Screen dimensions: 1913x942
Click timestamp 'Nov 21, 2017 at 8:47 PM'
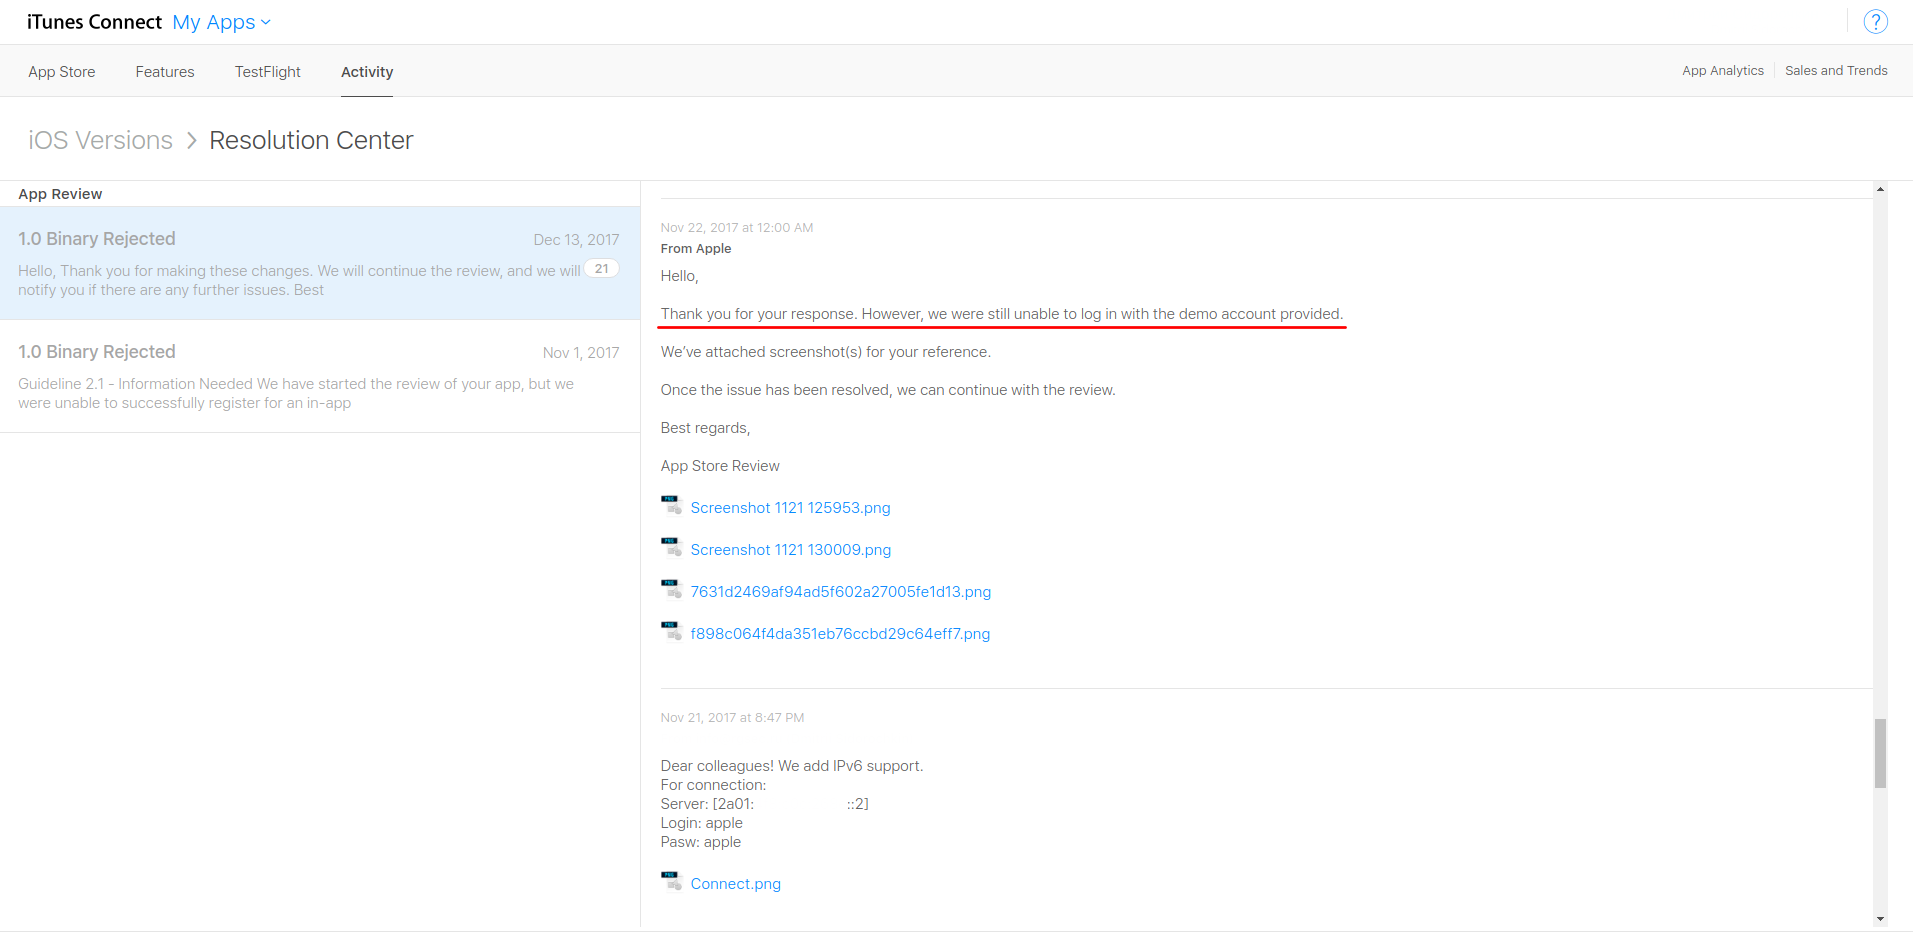(732, 718)
